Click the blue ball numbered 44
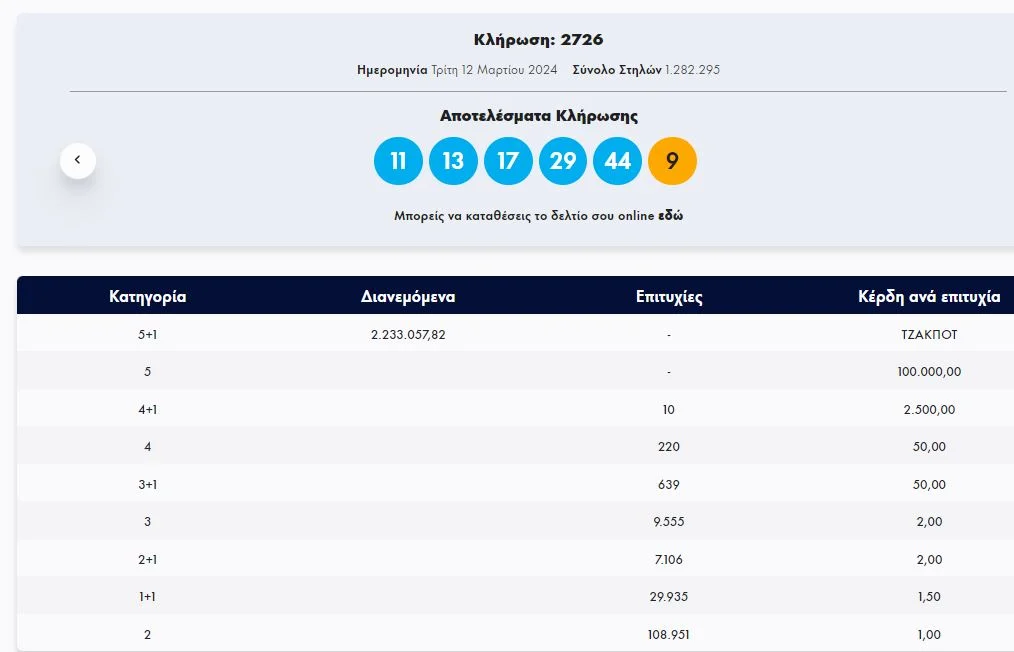This screenshot has height=652, width=1014. [x=618, y=161]
